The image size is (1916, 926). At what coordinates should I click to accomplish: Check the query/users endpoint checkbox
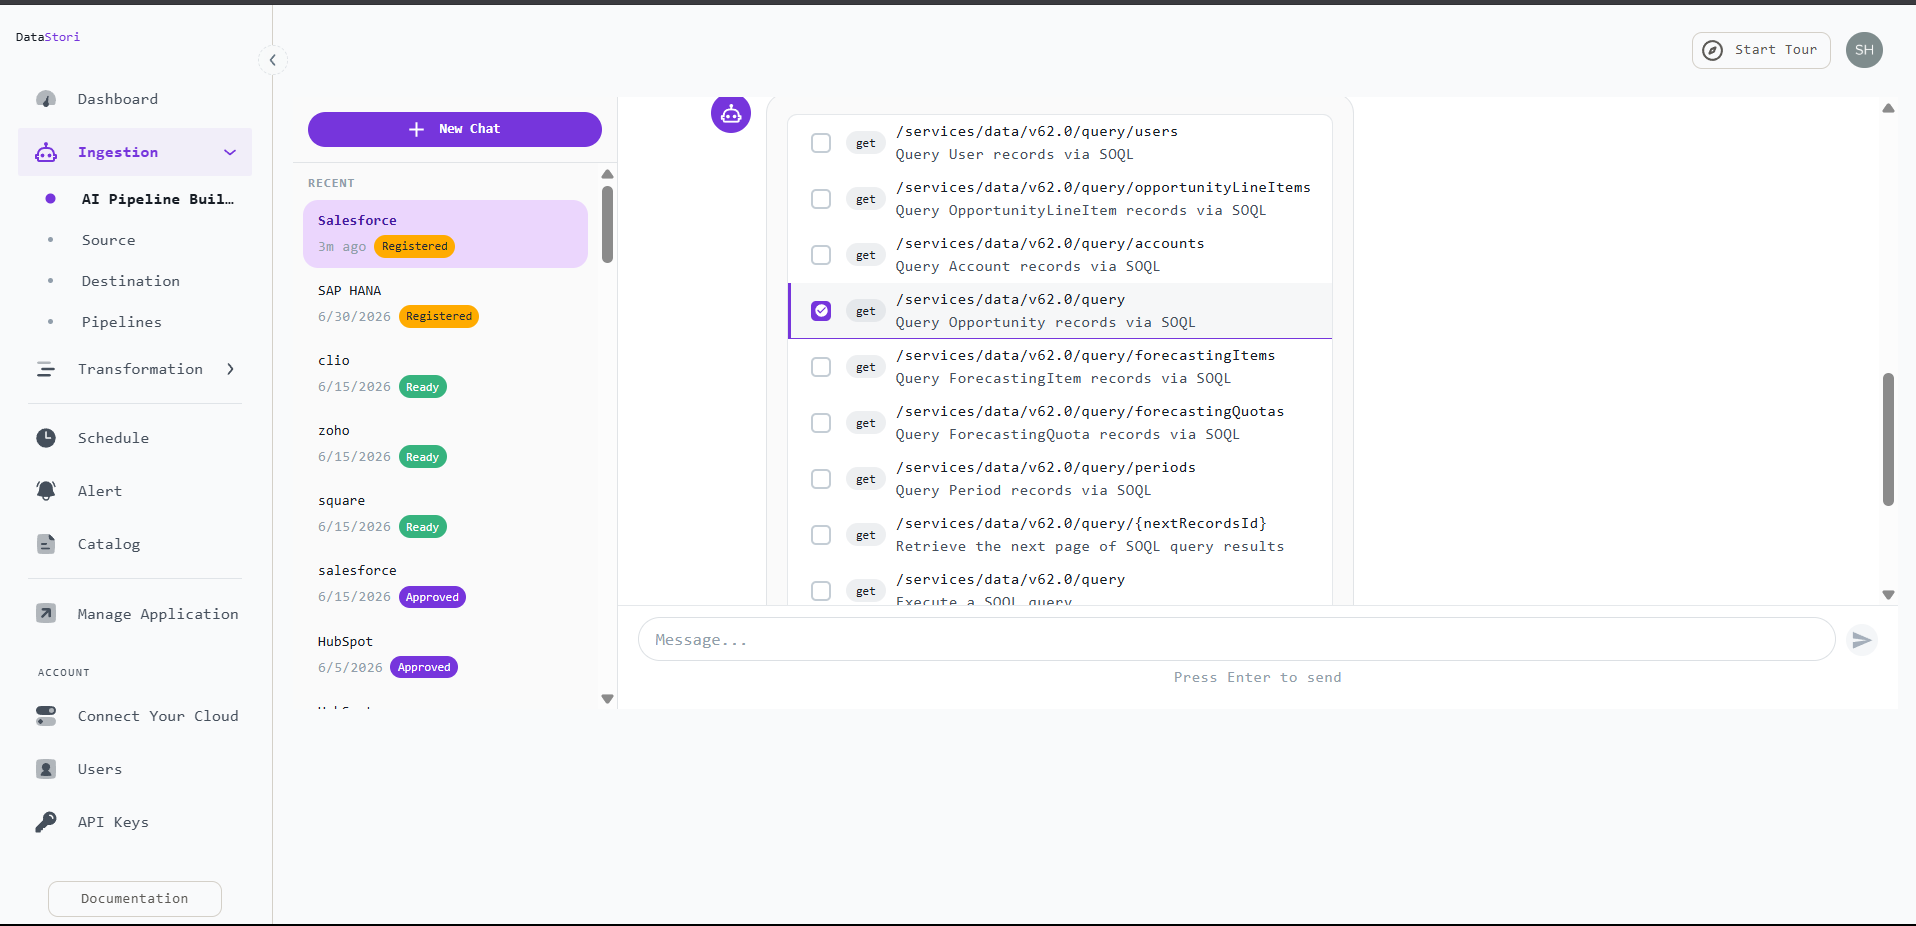(x=821, y=143)
